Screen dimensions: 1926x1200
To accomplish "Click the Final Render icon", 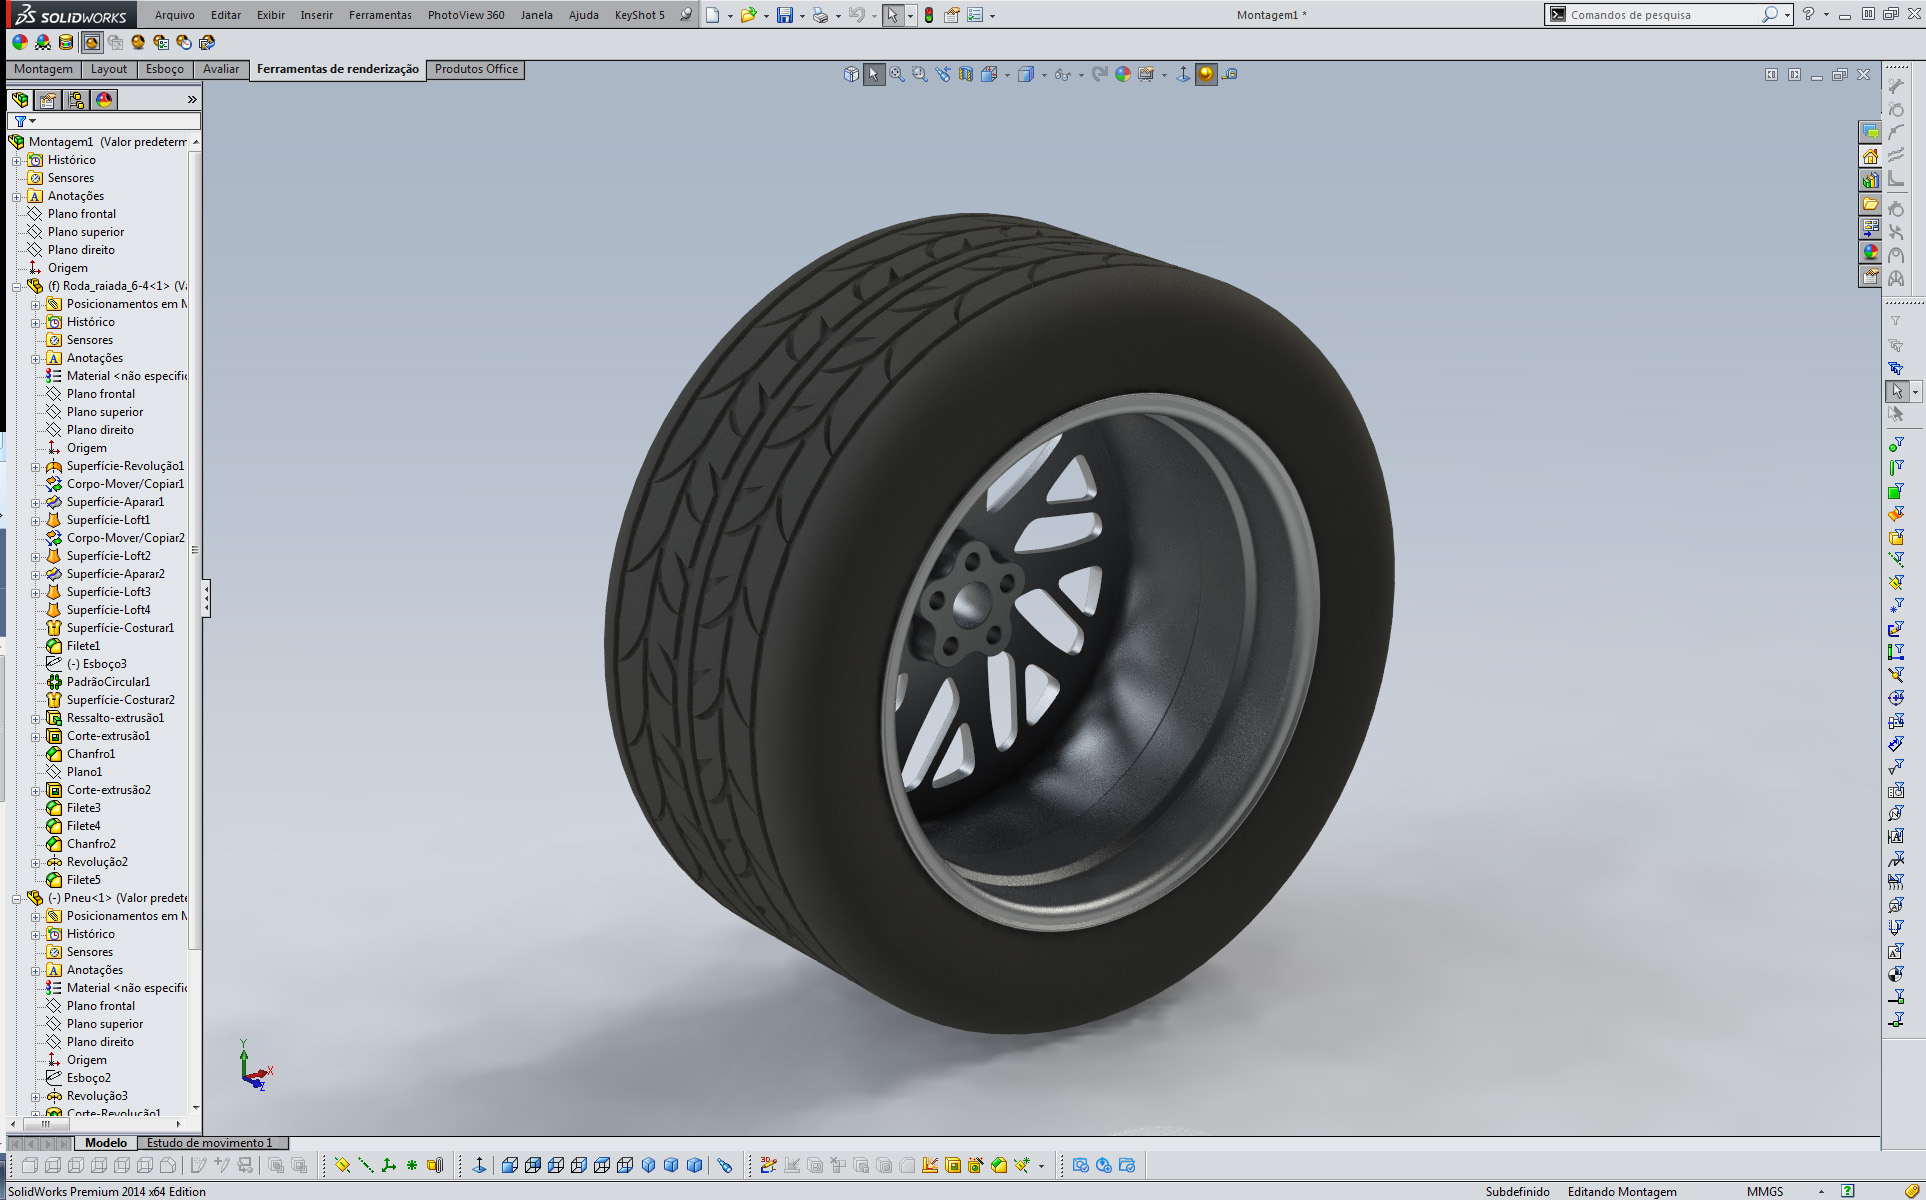I will click(137, 42).
